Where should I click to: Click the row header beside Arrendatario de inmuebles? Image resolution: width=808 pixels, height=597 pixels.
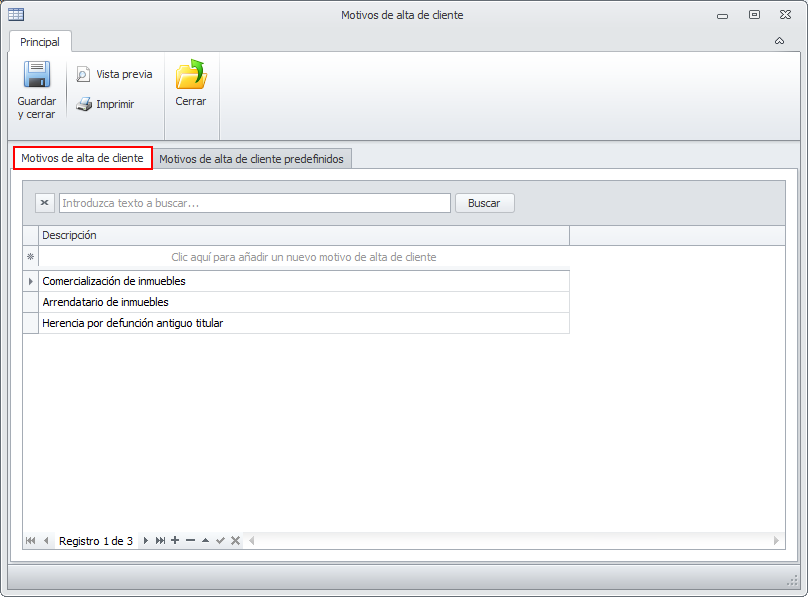30,302
